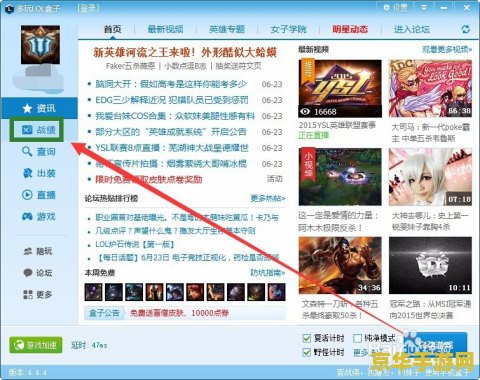Click the 延时: 47ms latency text
The image size is (480, 380).
pos(89,345)
